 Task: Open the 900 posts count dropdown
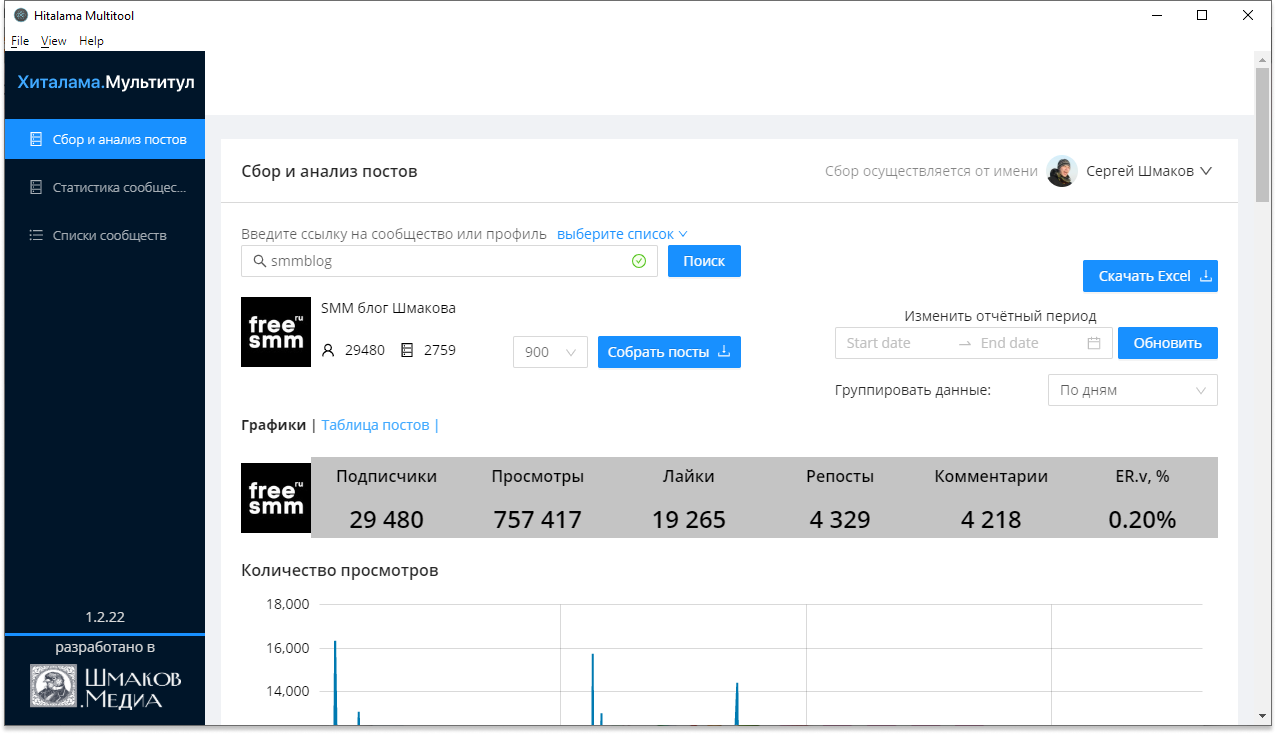tap(550, 352)
